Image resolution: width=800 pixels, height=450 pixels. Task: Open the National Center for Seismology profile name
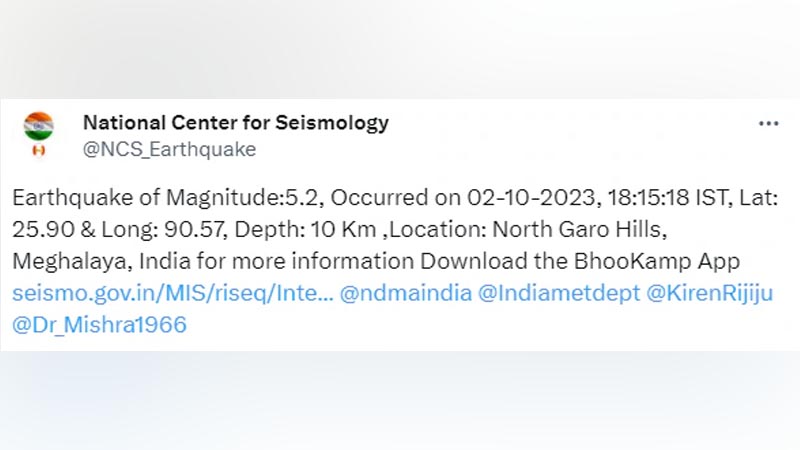click(x=236, y=123)
